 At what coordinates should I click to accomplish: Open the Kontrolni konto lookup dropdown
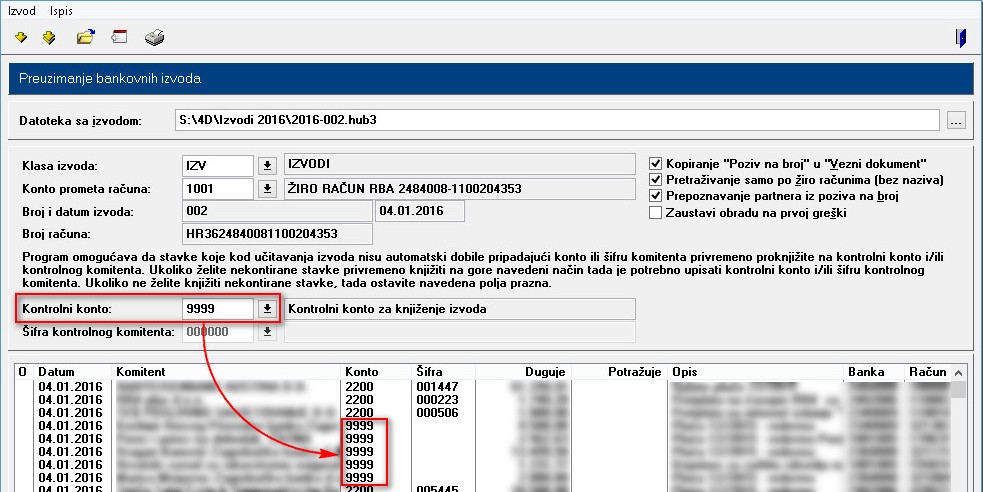click(267, 309)
